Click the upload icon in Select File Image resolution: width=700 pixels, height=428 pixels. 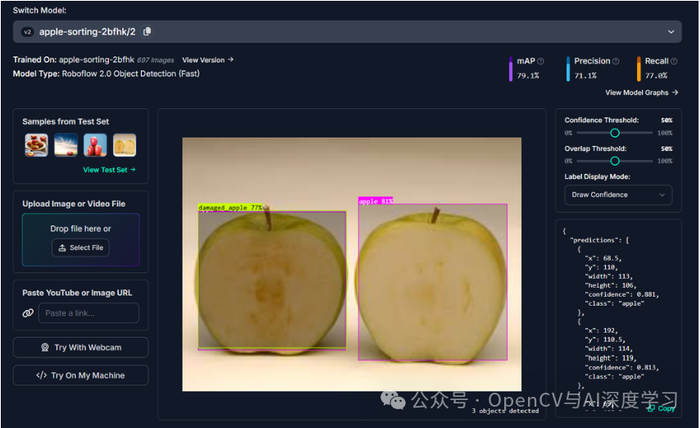coord(62,248)
